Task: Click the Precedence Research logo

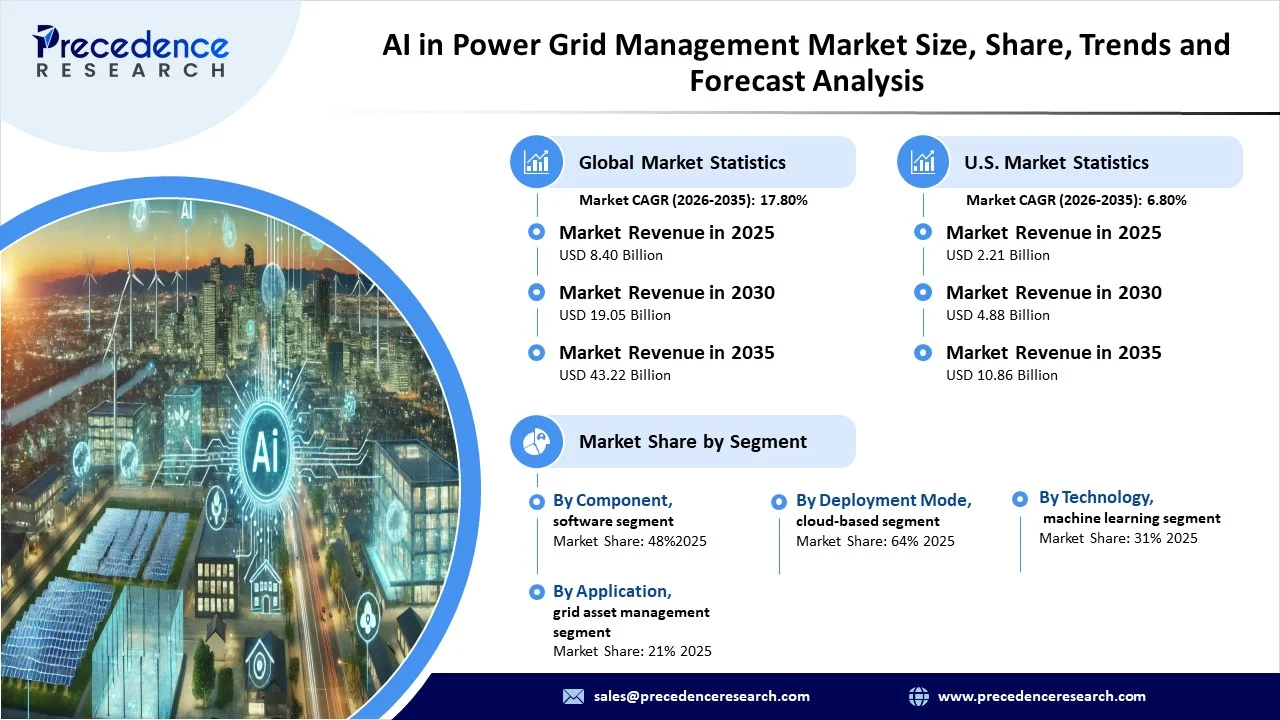Action: click(131, 51)
